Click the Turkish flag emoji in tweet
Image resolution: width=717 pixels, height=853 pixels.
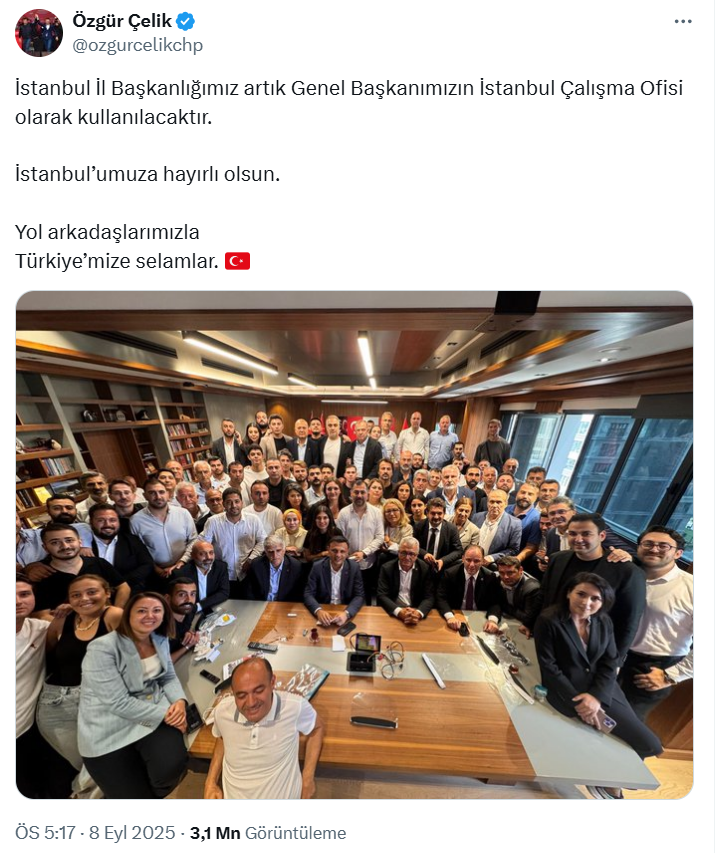(x=237, y=261)
